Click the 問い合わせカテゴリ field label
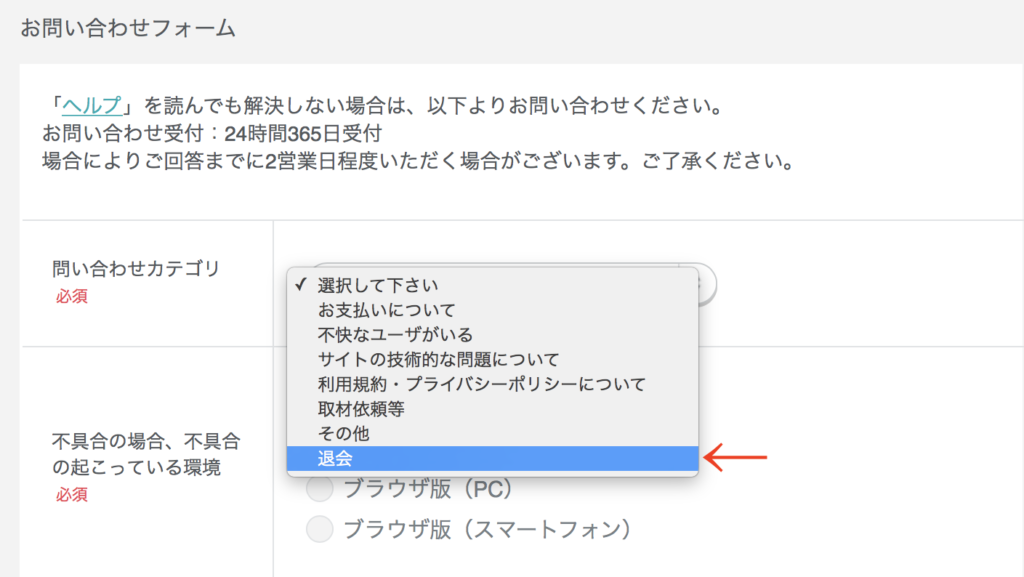Image resolution: width=1024 pixels, height=577 pixels. (x=135, y=268)
